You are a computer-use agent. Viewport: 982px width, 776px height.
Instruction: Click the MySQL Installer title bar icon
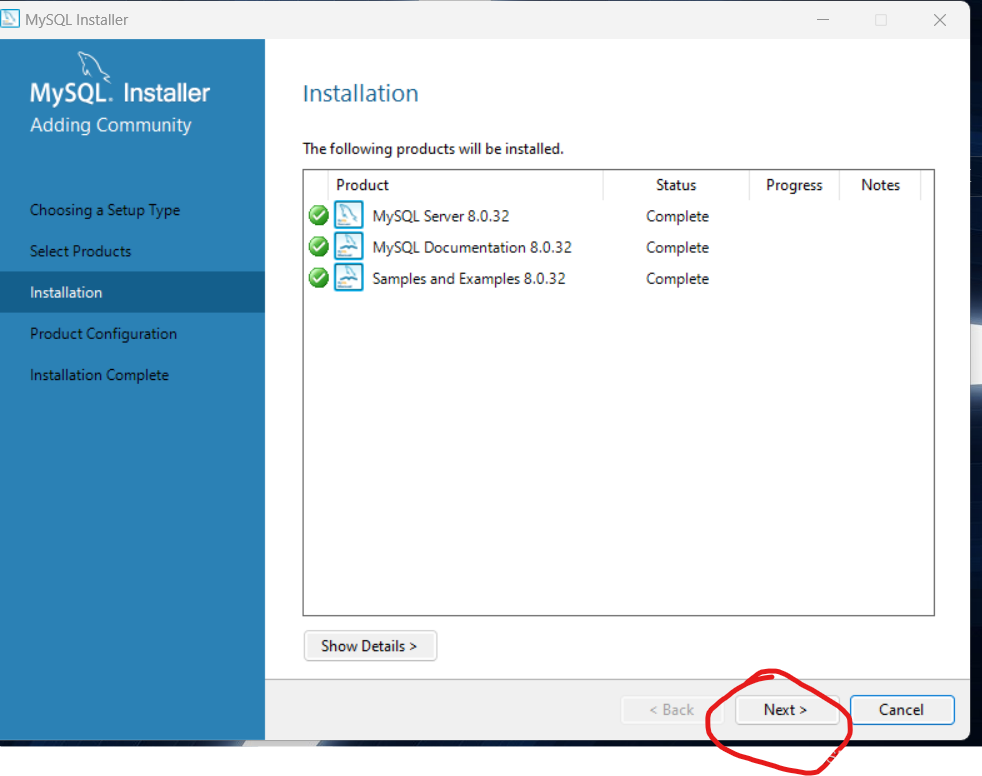(x=9, y=19)
